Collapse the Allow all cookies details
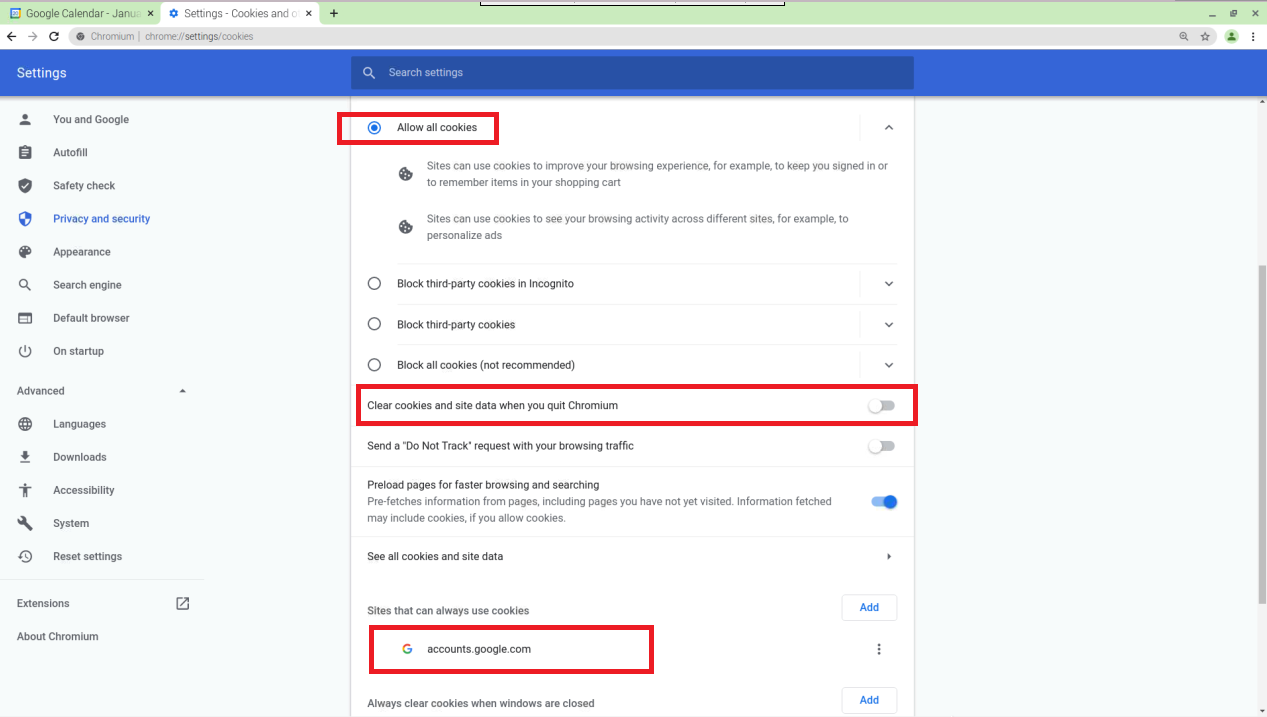Image resolution: width=1267 pixels, height=717 pixels. pyautogui.click(x=889, y=128)
